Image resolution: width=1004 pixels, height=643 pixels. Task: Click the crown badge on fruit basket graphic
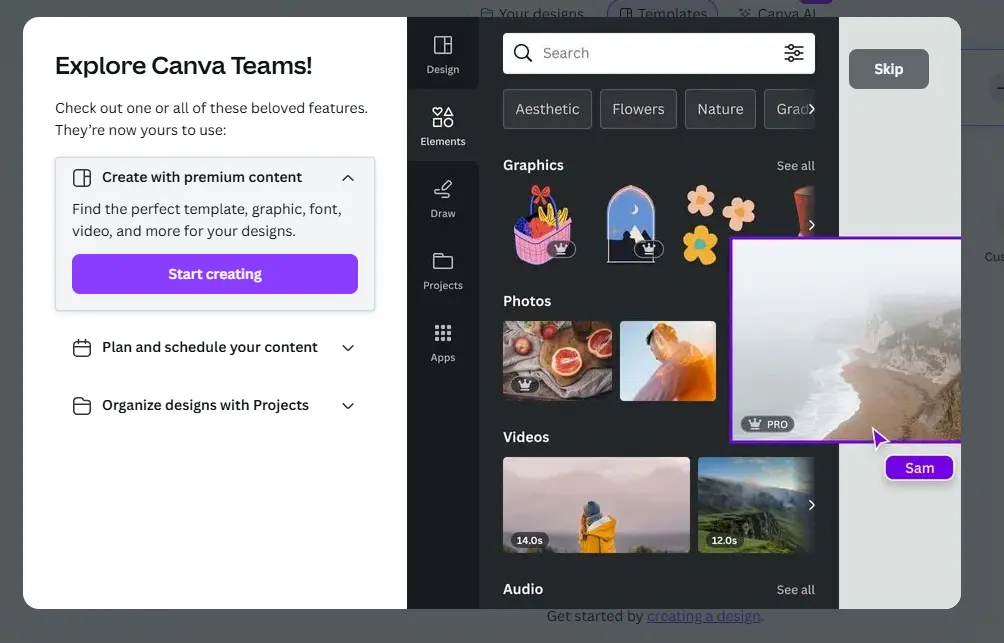point(561,248)
